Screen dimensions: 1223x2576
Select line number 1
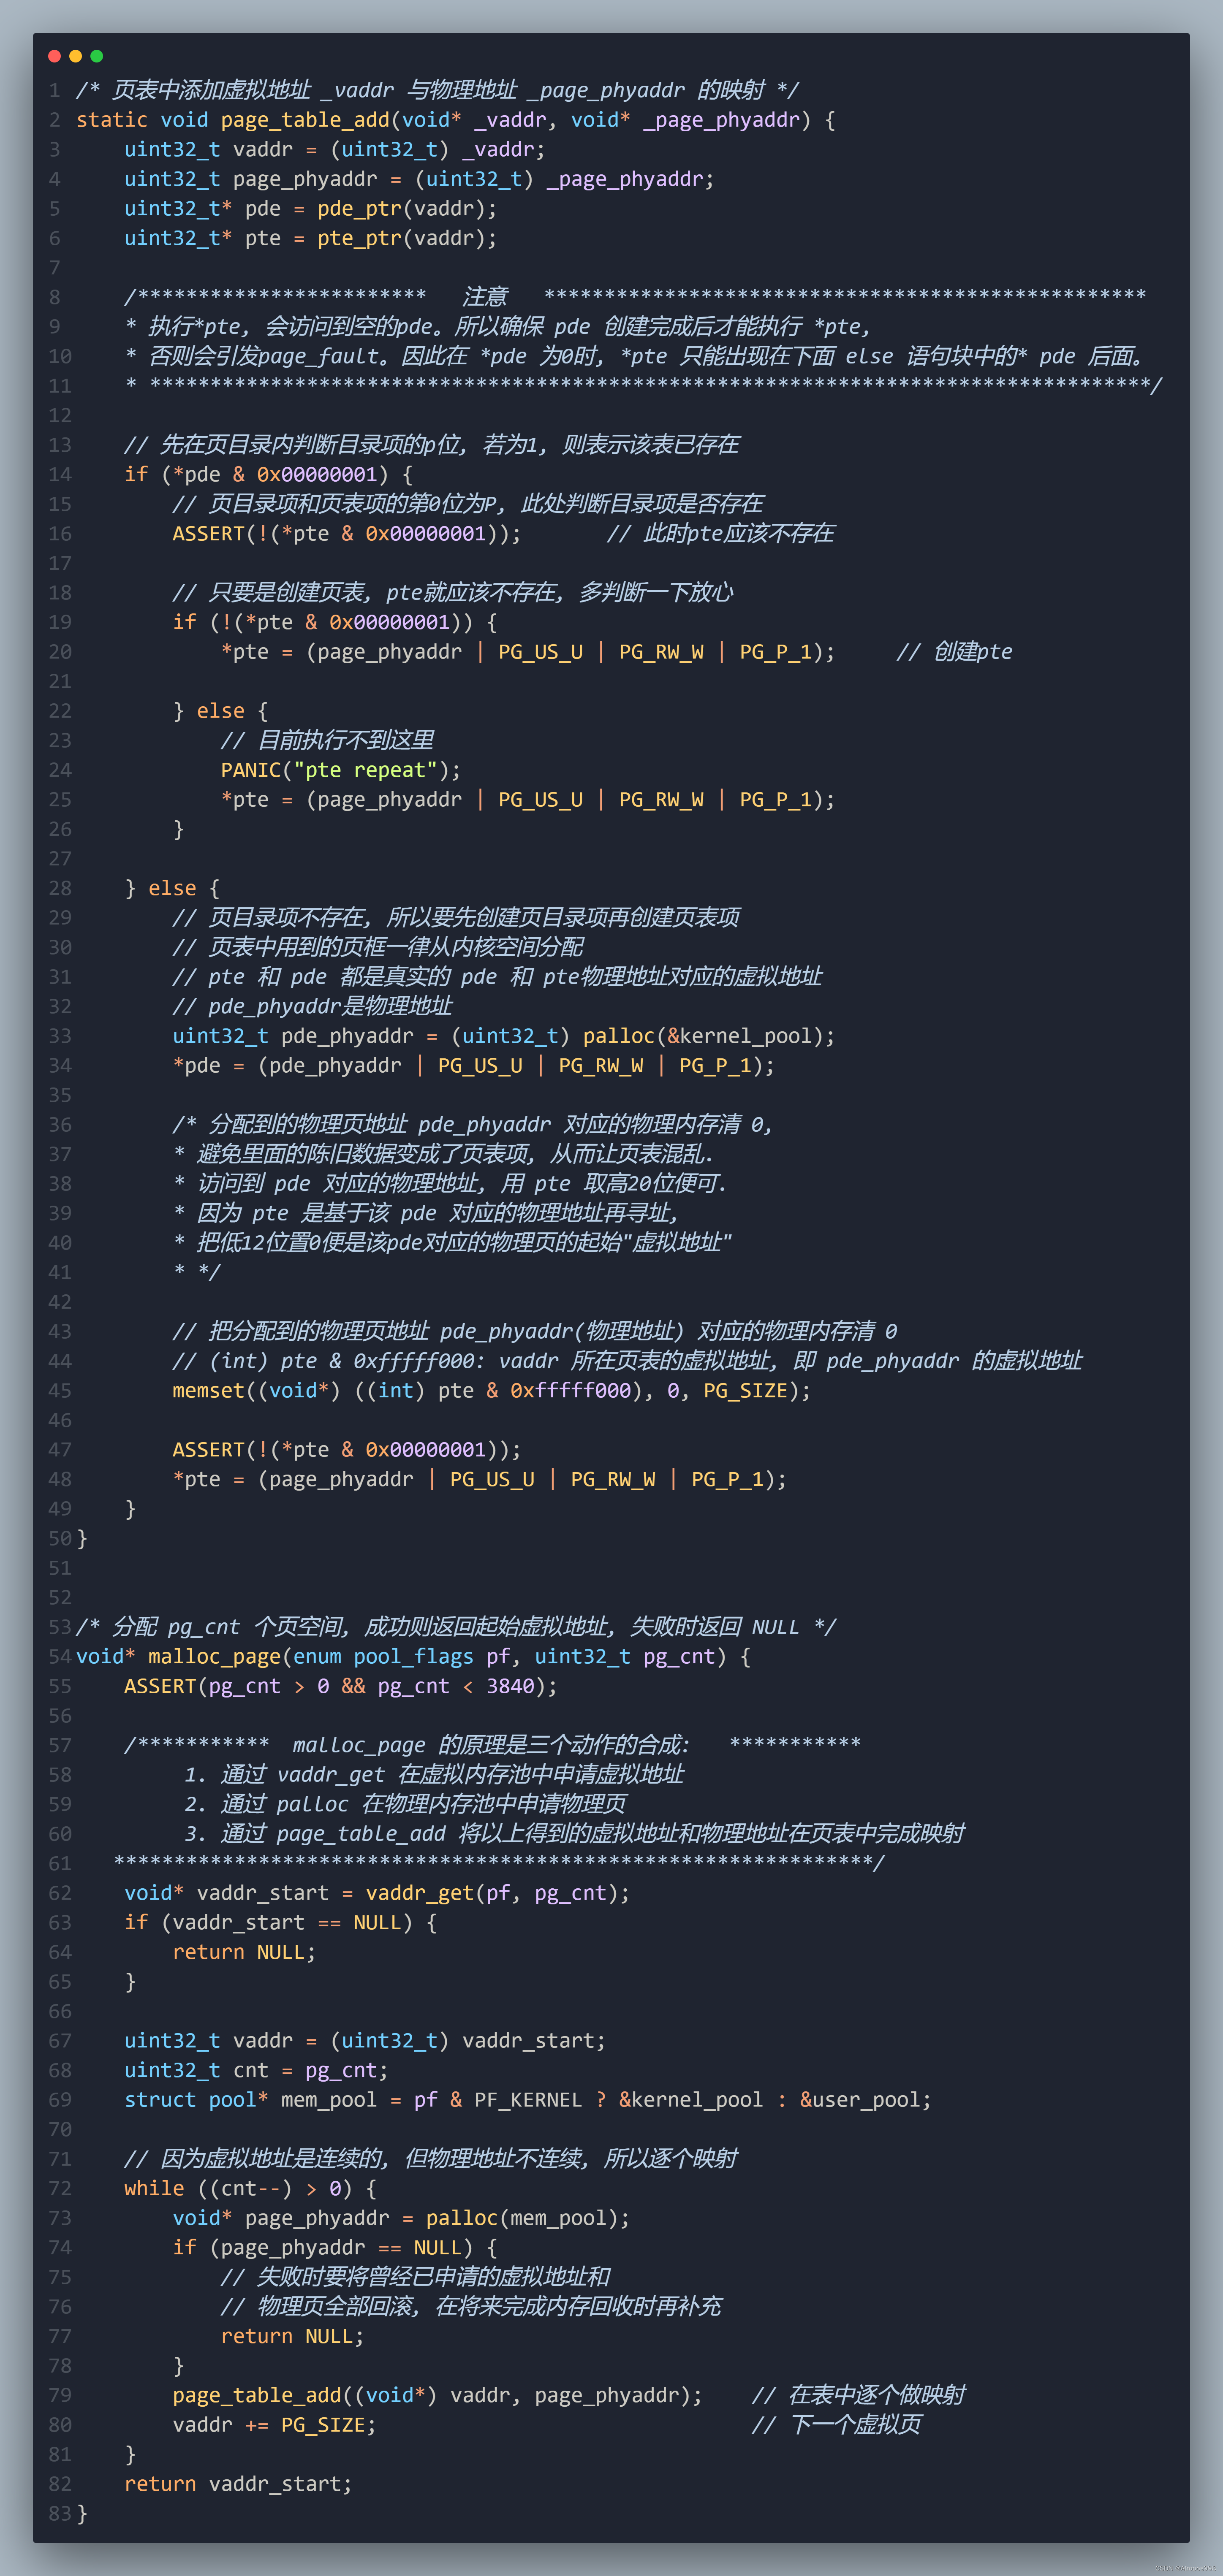(x=54, y=91)
